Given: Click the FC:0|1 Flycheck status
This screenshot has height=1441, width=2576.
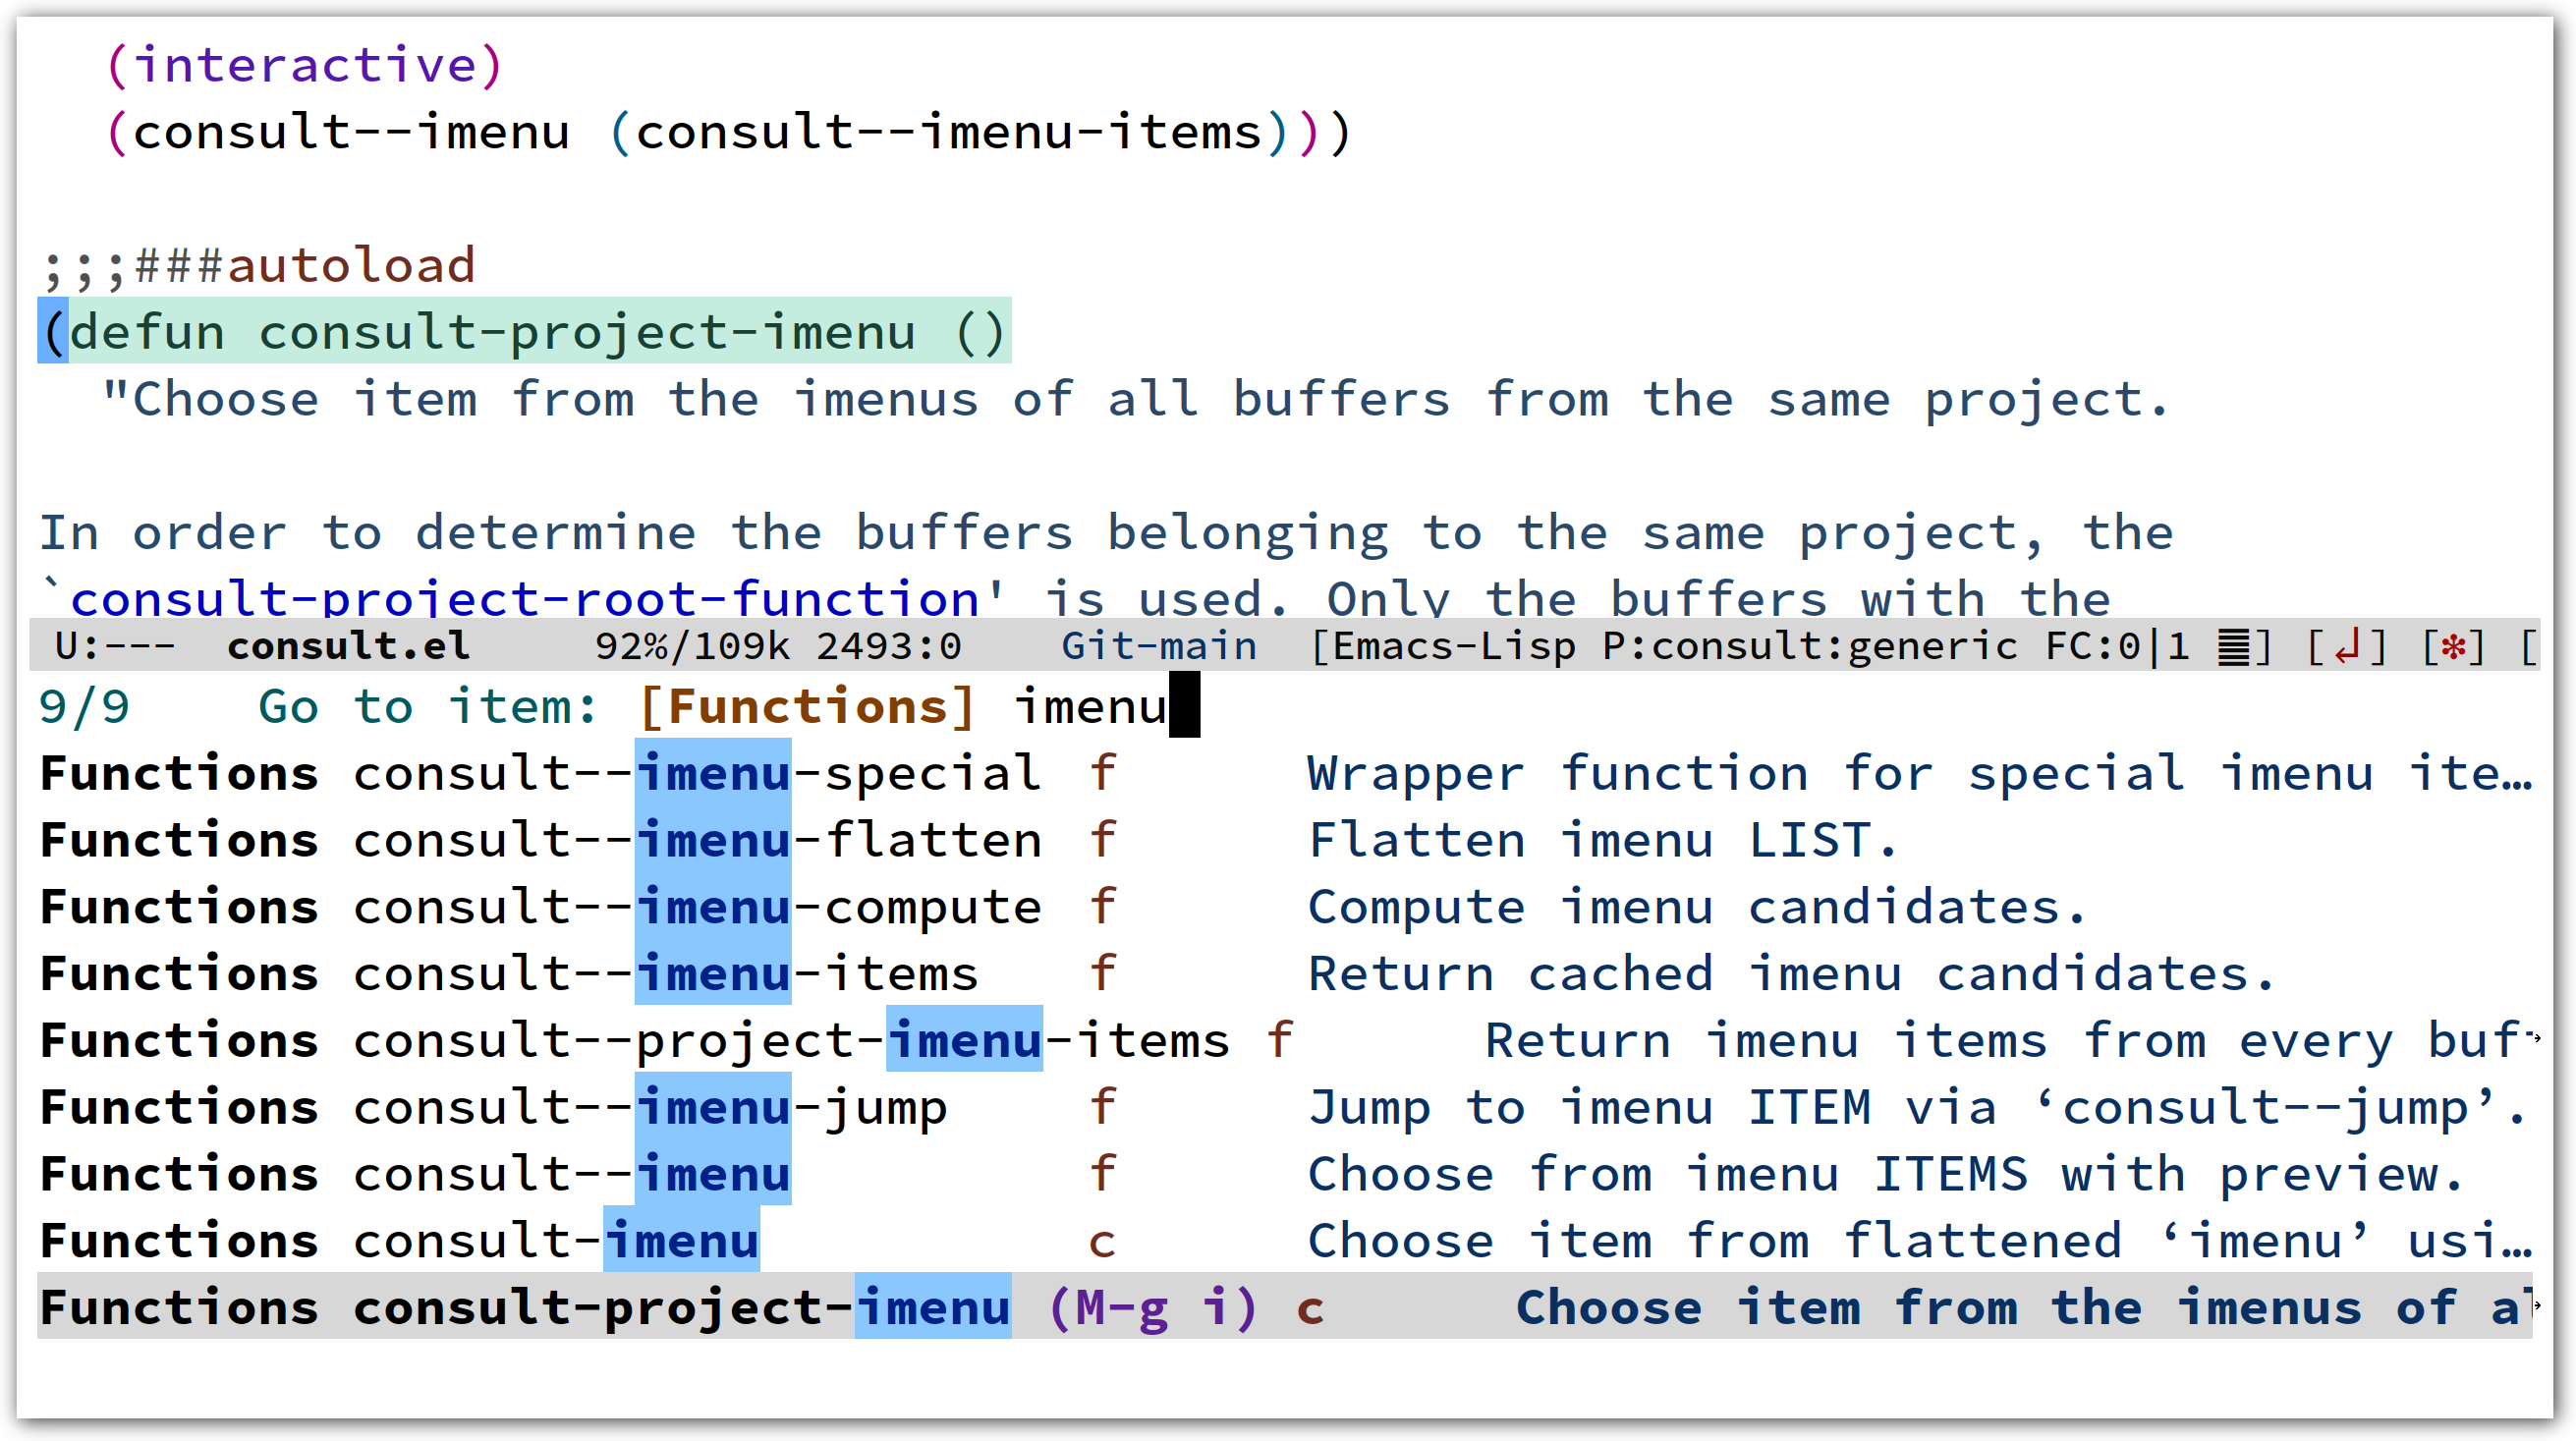Looking at the screenshot, I should pyautogui.click(x=2117, y=647).
